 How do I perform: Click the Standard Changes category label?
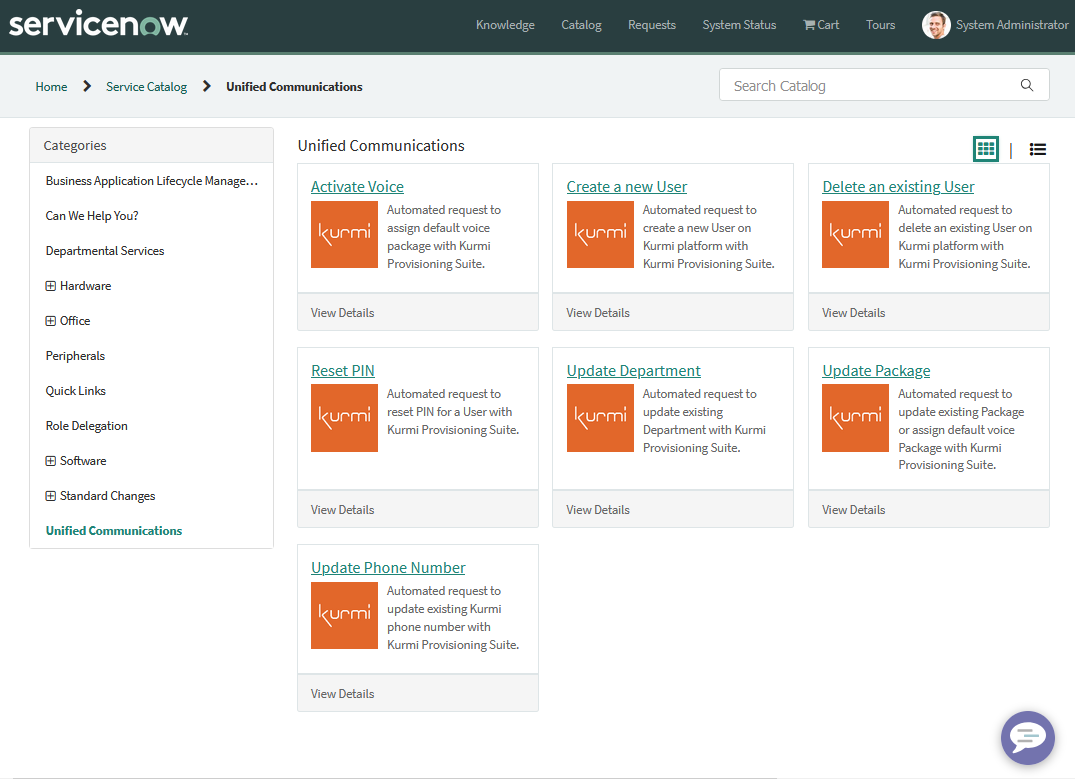coord(108,496)
